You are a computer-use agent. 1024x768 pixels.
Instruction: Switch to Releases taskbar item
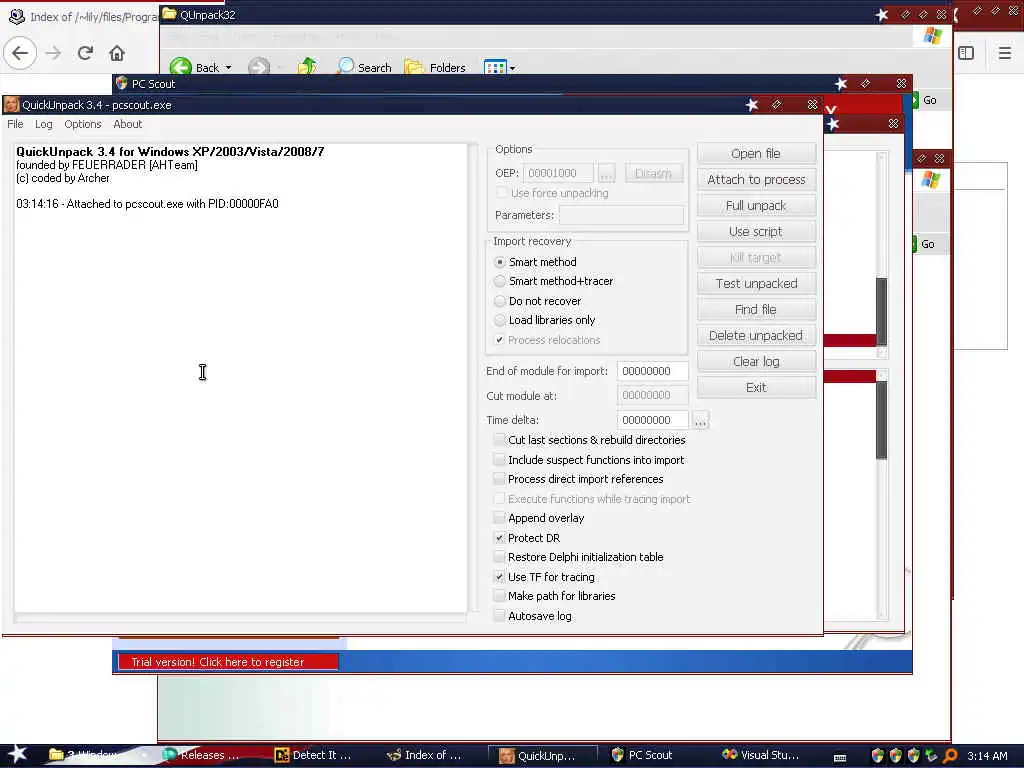tap(201, 755)
